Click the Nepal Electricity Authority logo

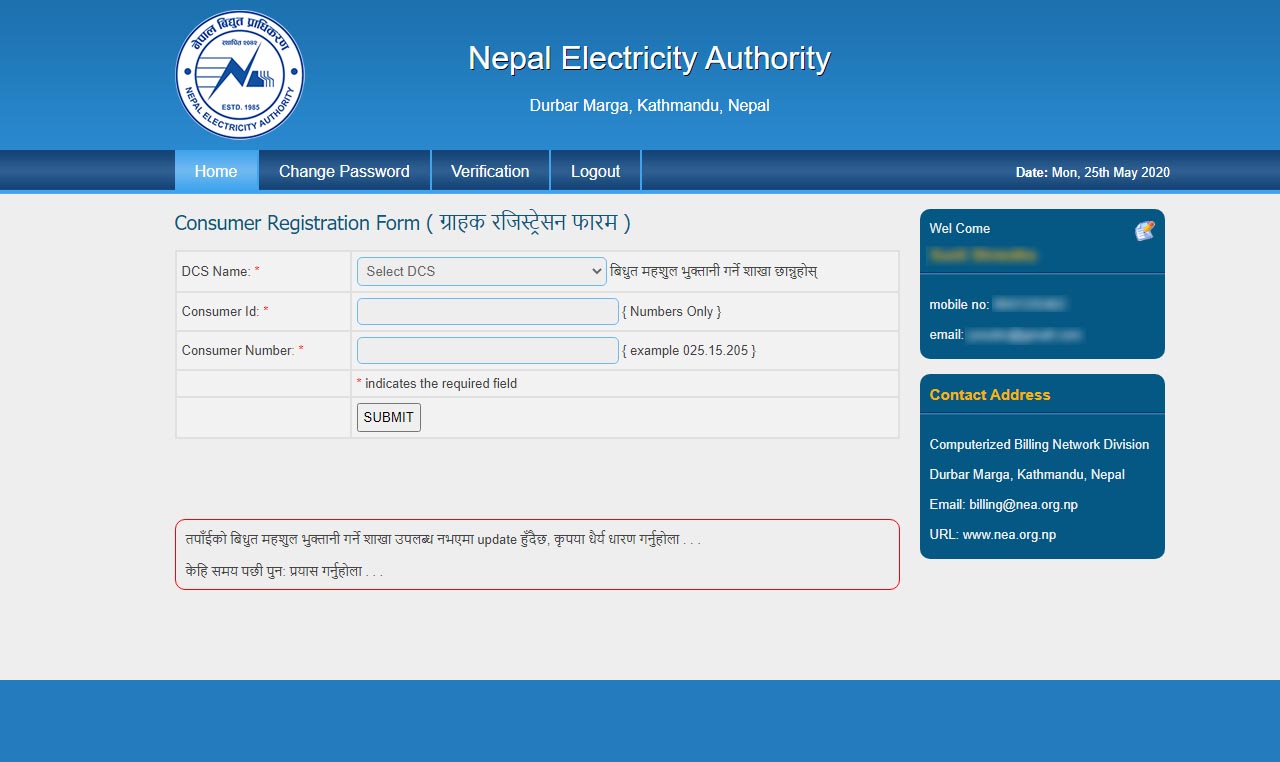[240, 75]
